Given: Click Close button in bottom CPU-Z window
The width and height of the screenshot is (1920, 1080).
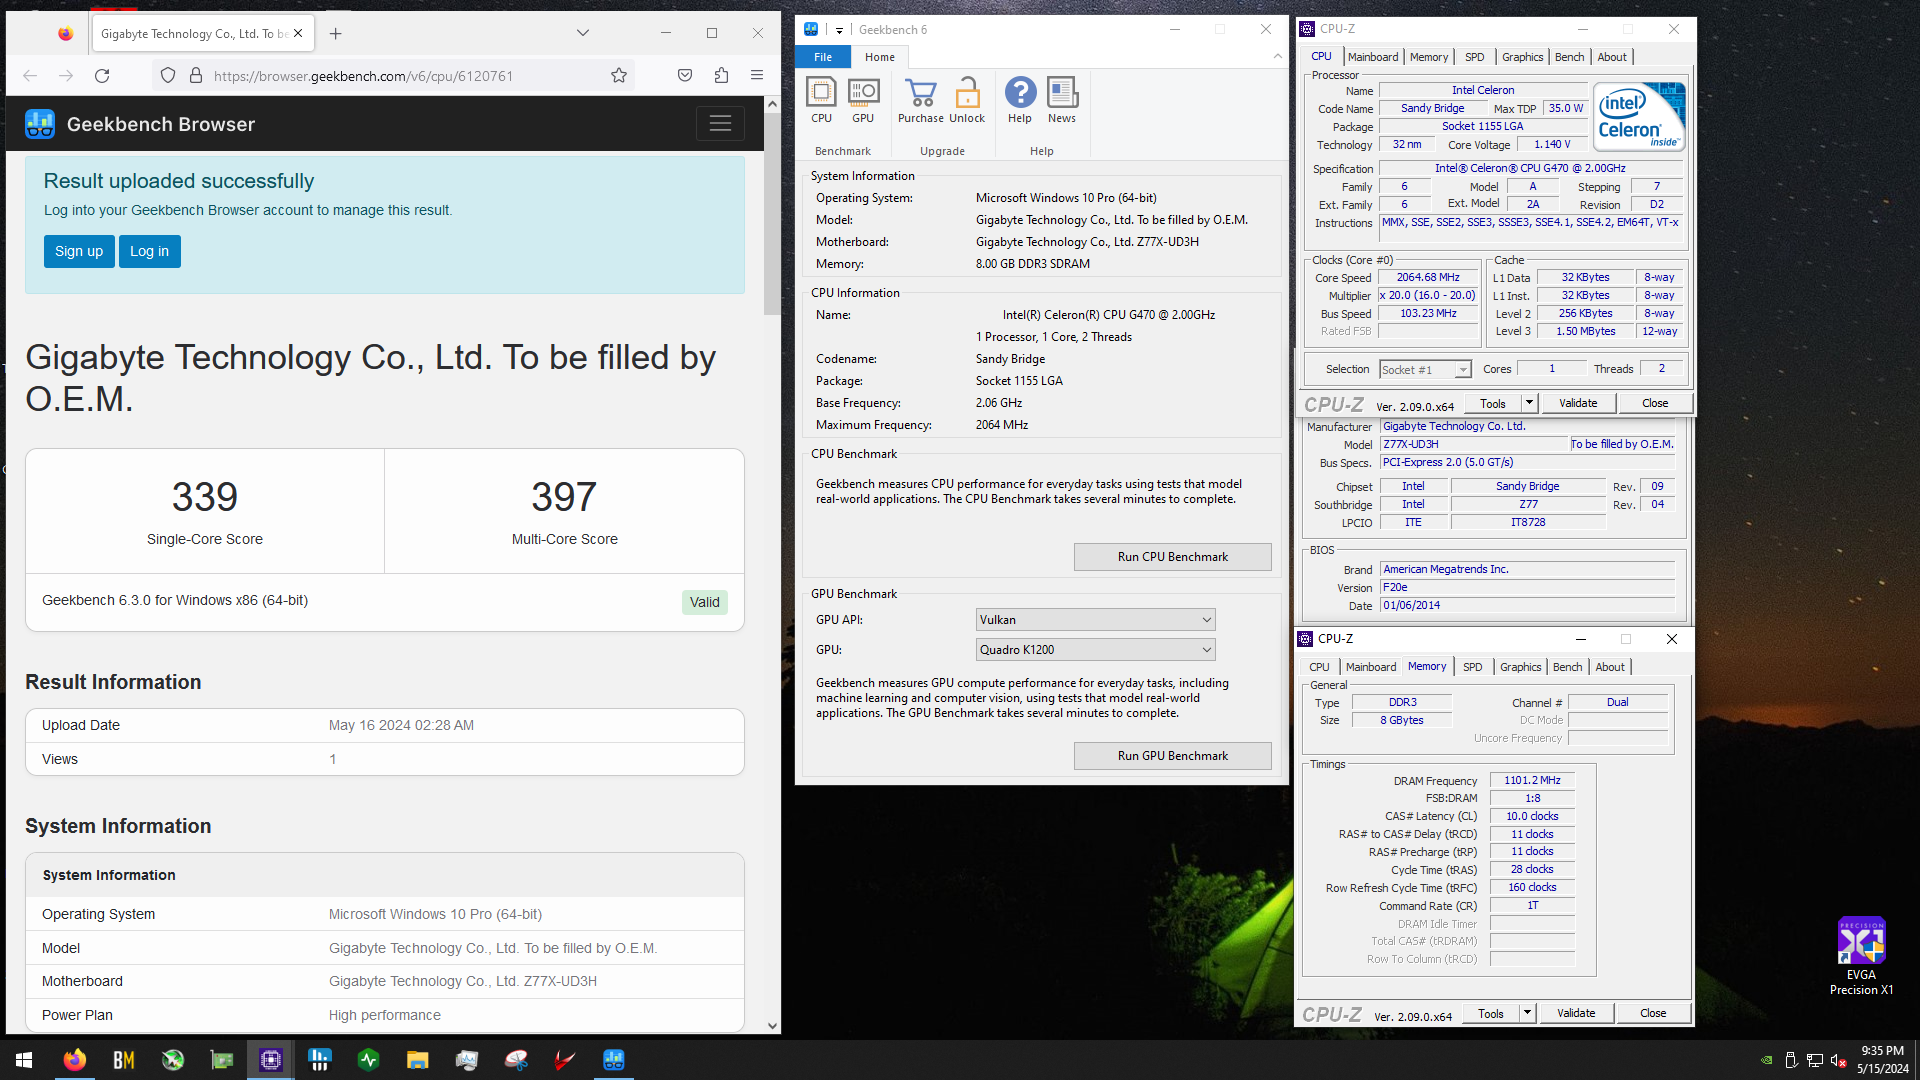Looking at the screenshot, I should (1653, 1013).
